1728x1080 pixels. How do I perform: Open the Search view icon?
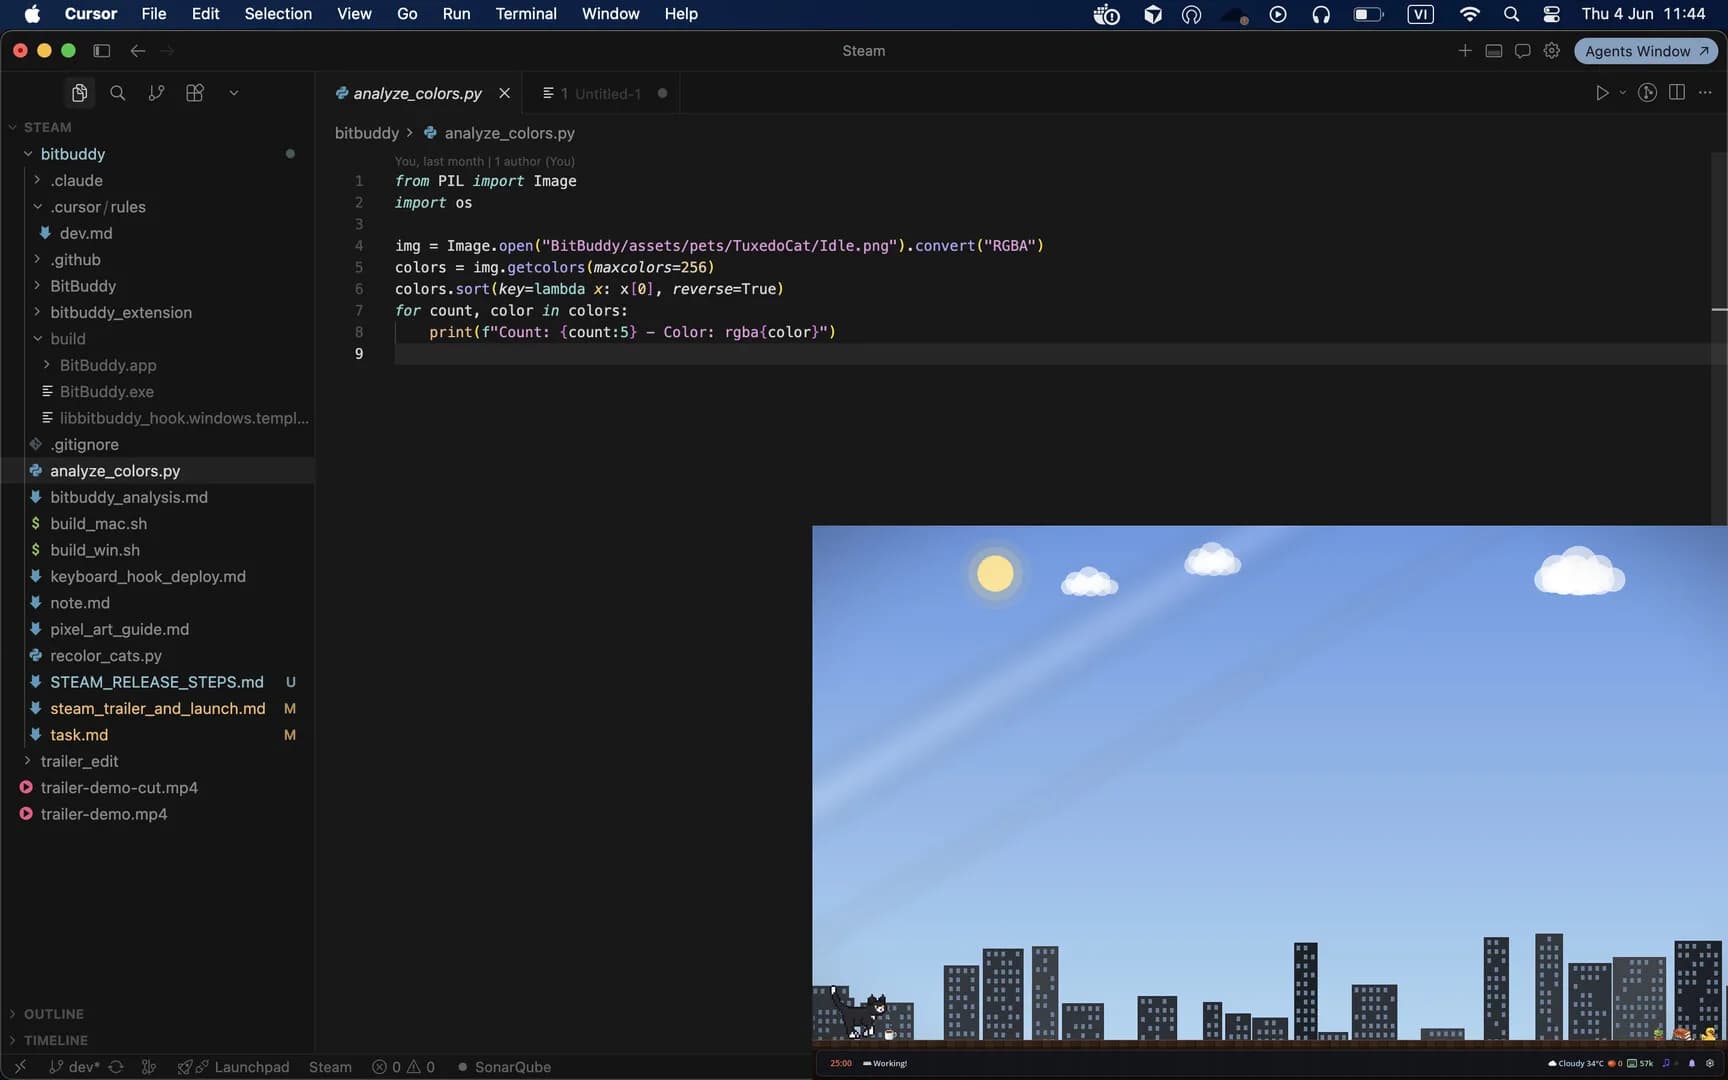pos(117,93)
